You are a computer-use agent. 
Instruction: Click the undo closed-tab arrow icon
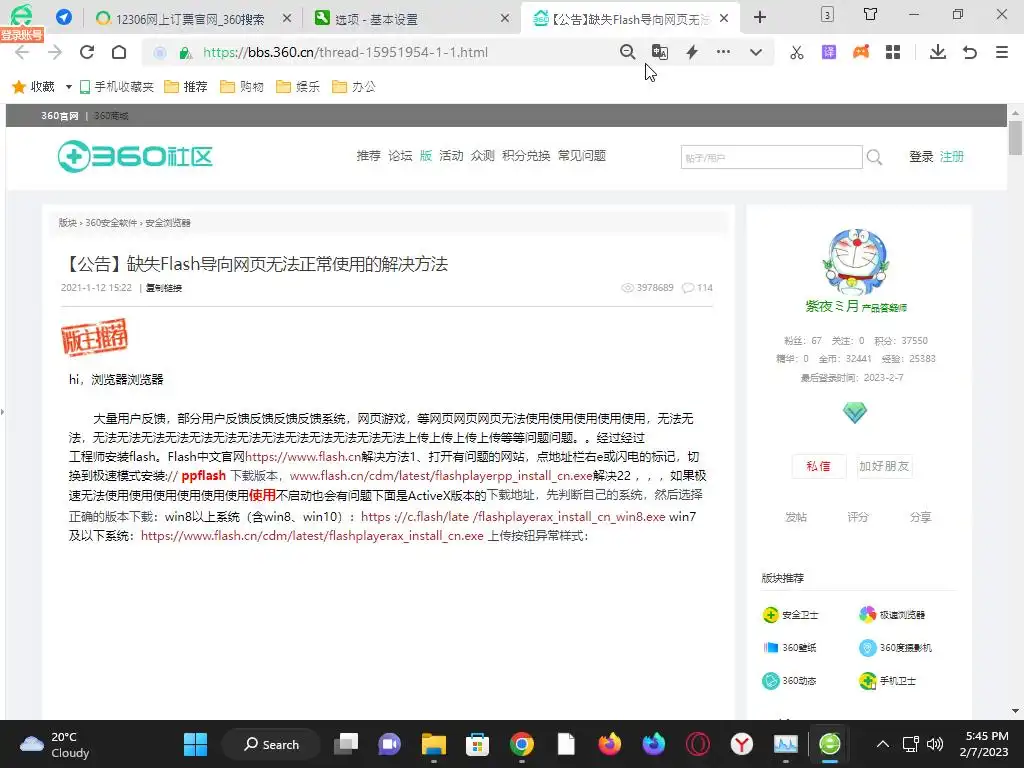[970, 52]
